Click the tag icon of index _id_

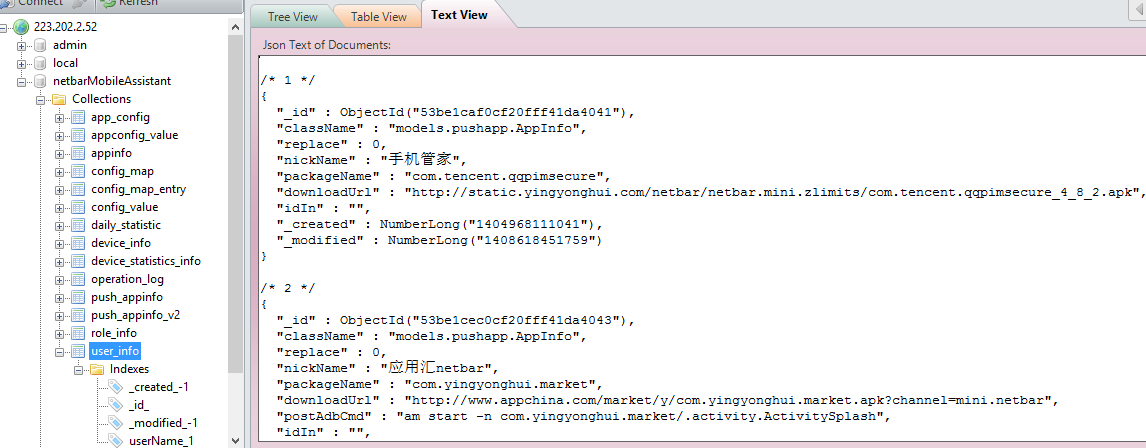point(116,405)
